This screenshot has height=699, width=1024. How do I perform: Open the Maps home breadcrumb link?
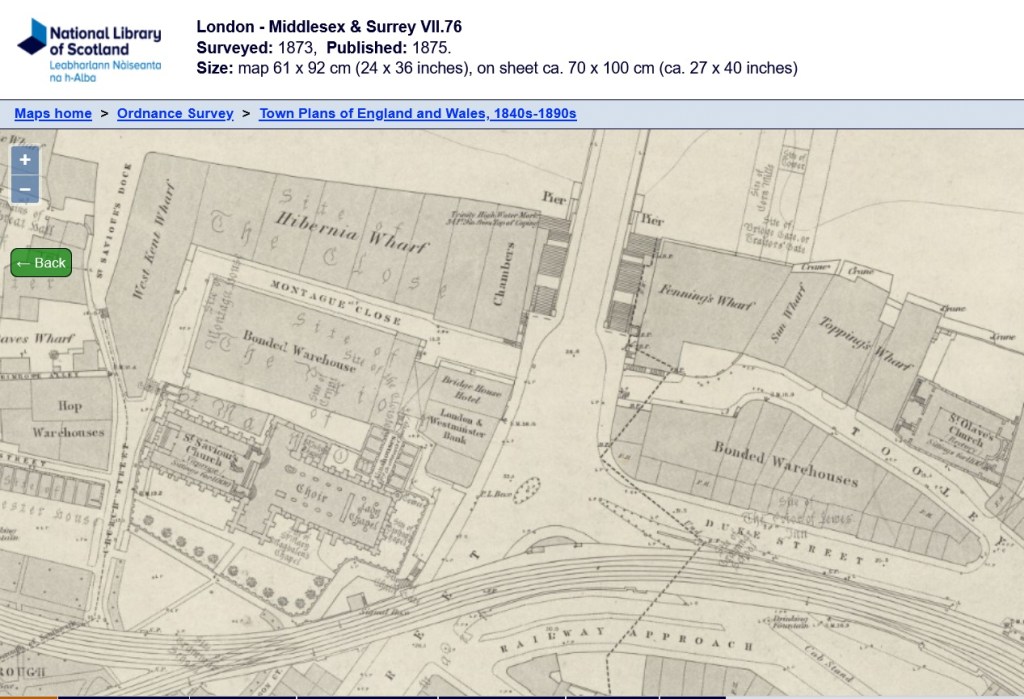(x=53, y=114)
